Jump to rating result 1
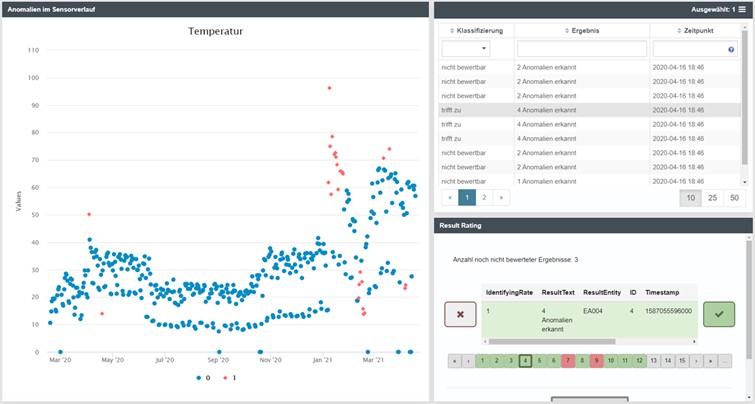This screenshot has height=404, width=755. point(482,361)
